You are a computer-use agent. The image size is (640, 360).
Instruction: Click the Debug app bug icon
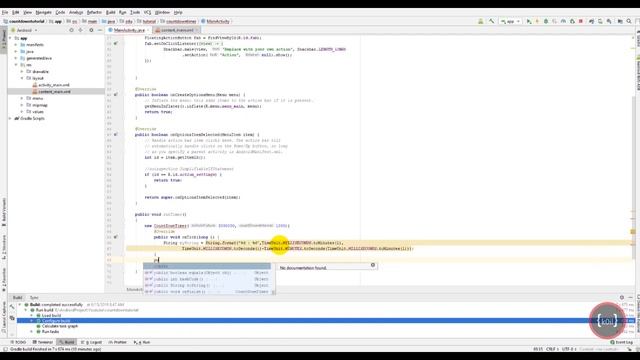(546, 21)
